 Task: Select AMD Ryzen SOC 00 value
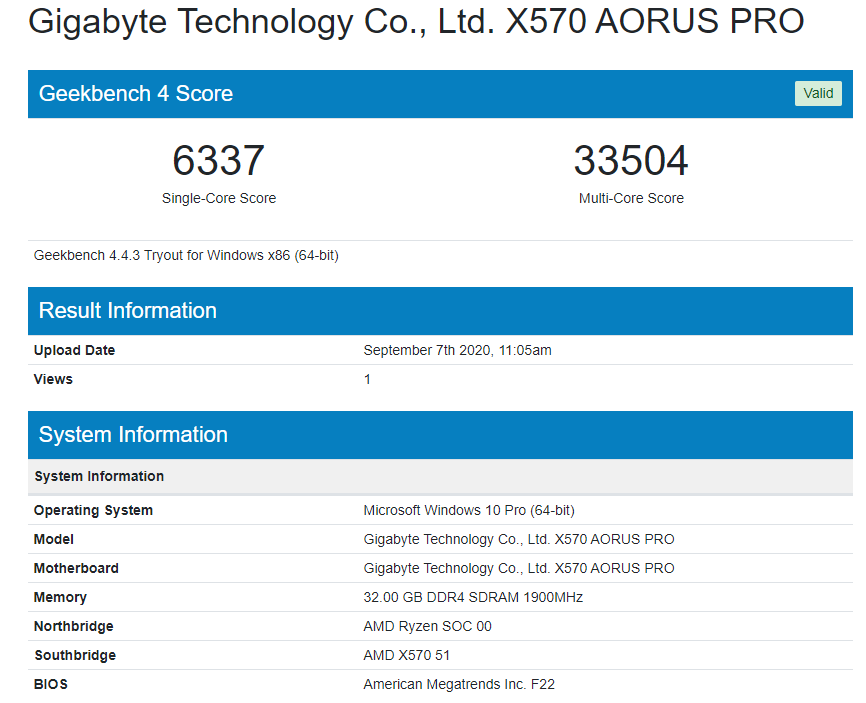coord(427,626)
